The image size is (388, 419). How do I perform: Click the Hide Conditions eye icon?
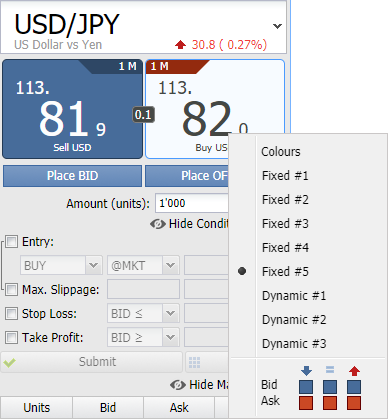click(x=158, y=224)
